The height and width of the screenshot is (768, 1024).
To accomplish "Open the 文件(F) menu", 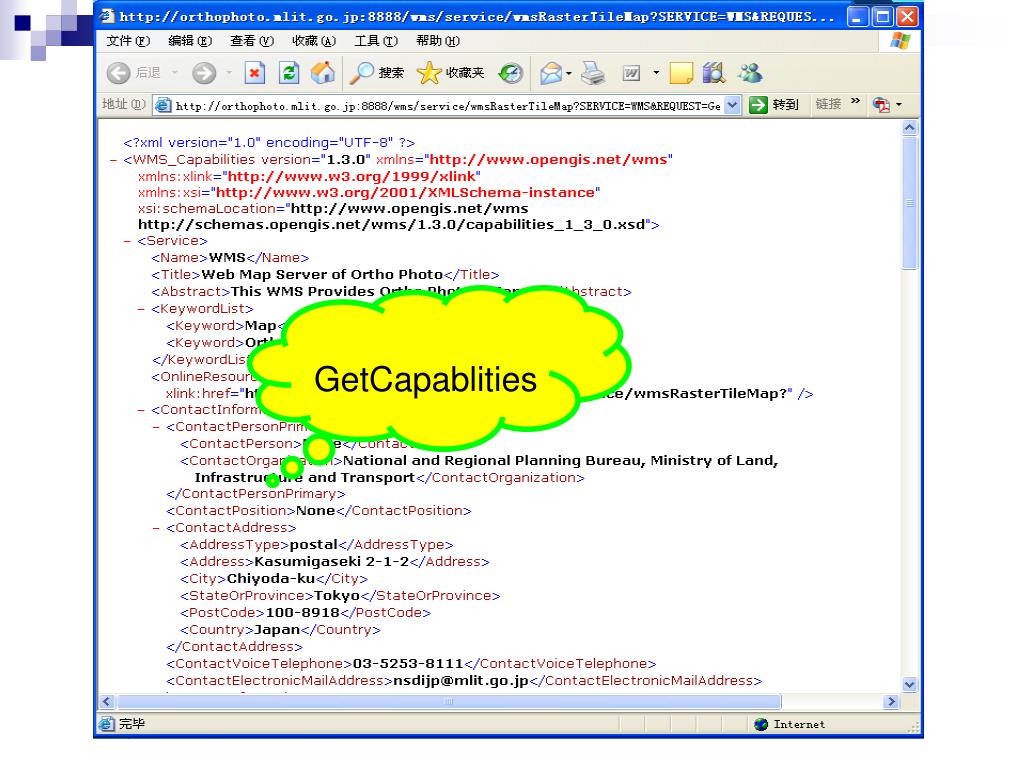I will (128, 41).
